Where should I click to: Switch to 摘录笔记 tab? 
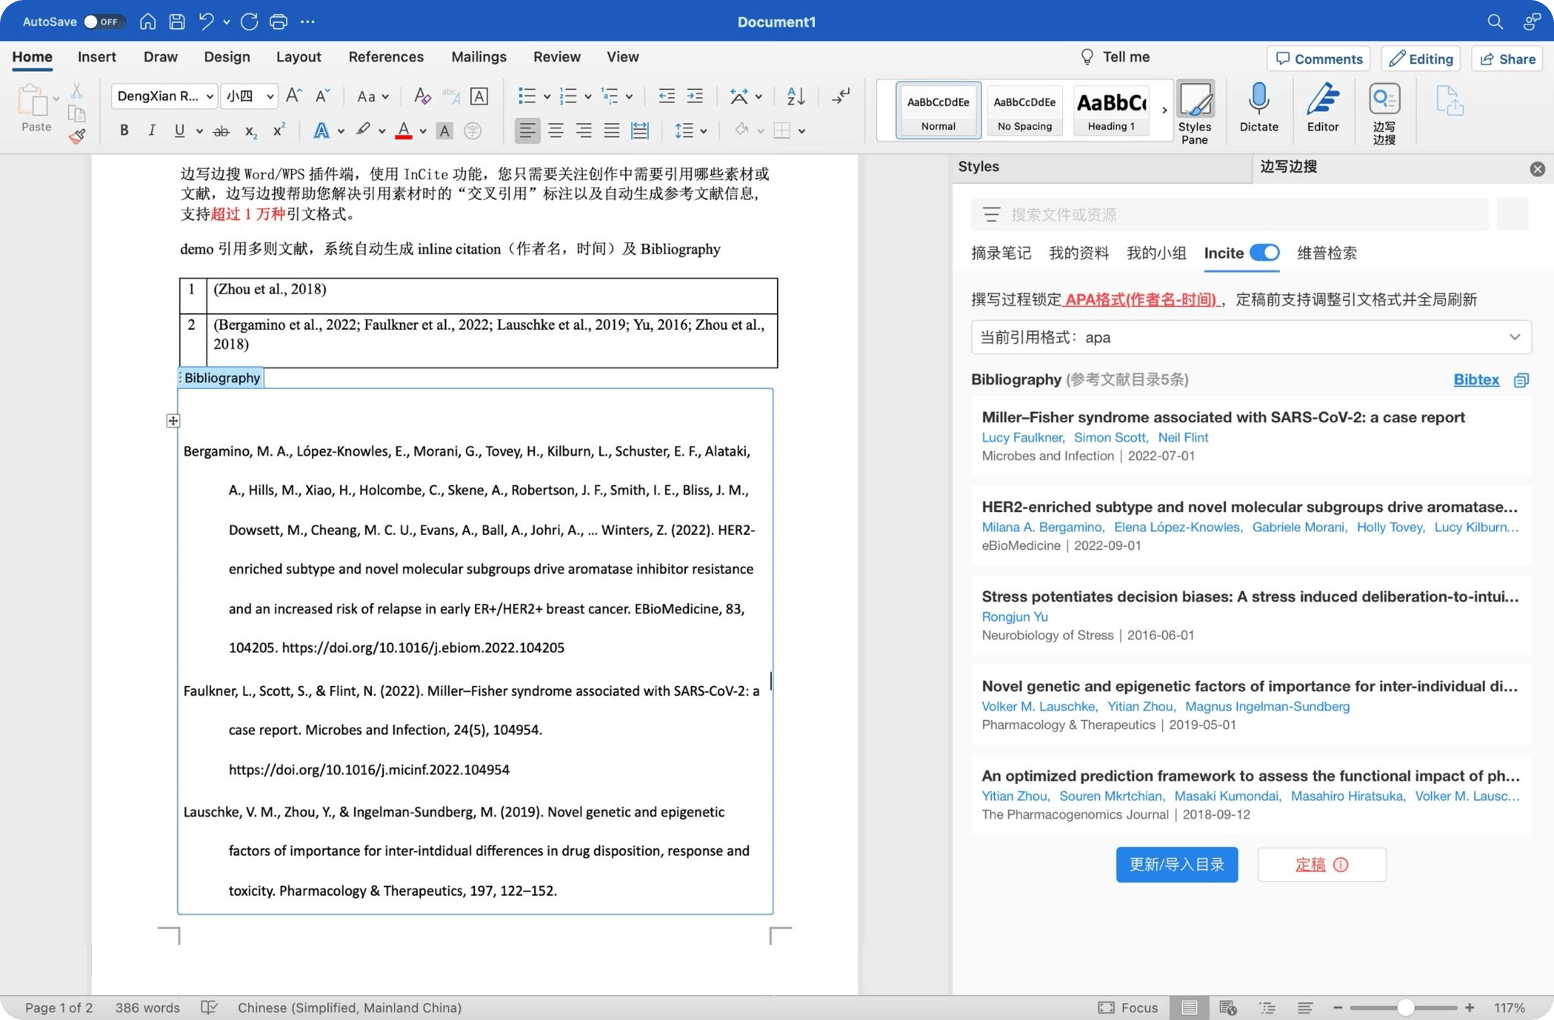click(1001, 253)
